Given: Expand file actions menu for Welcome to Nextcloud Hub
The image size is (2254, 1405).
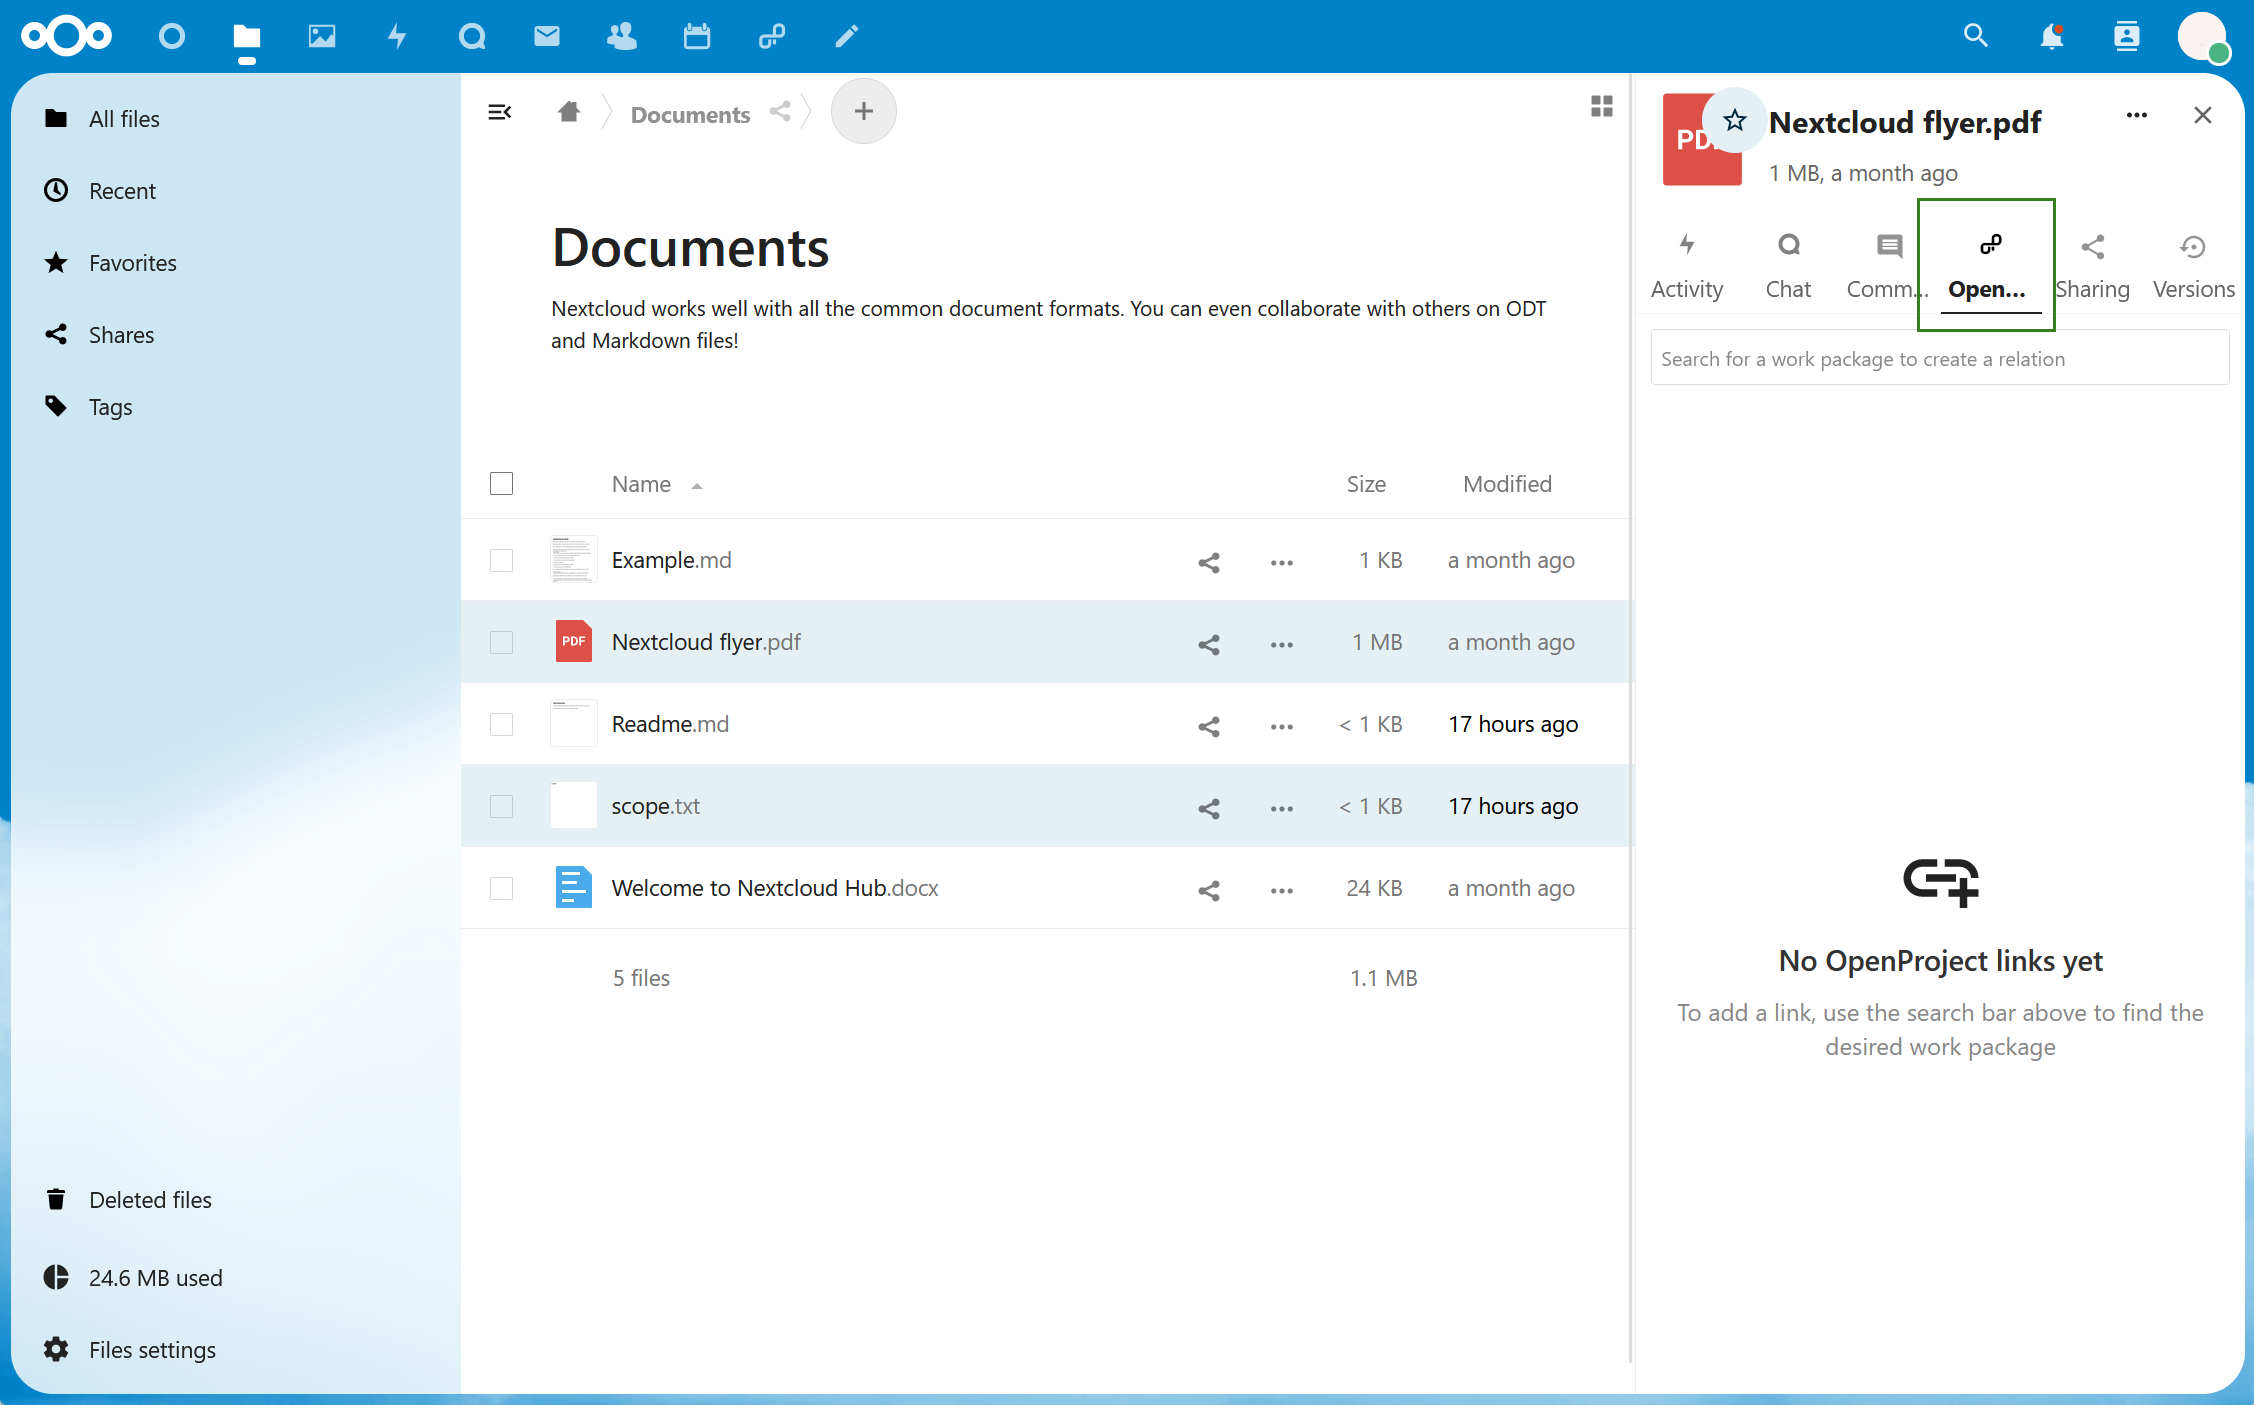Looking at the screenshot, I should (1280, 887).
